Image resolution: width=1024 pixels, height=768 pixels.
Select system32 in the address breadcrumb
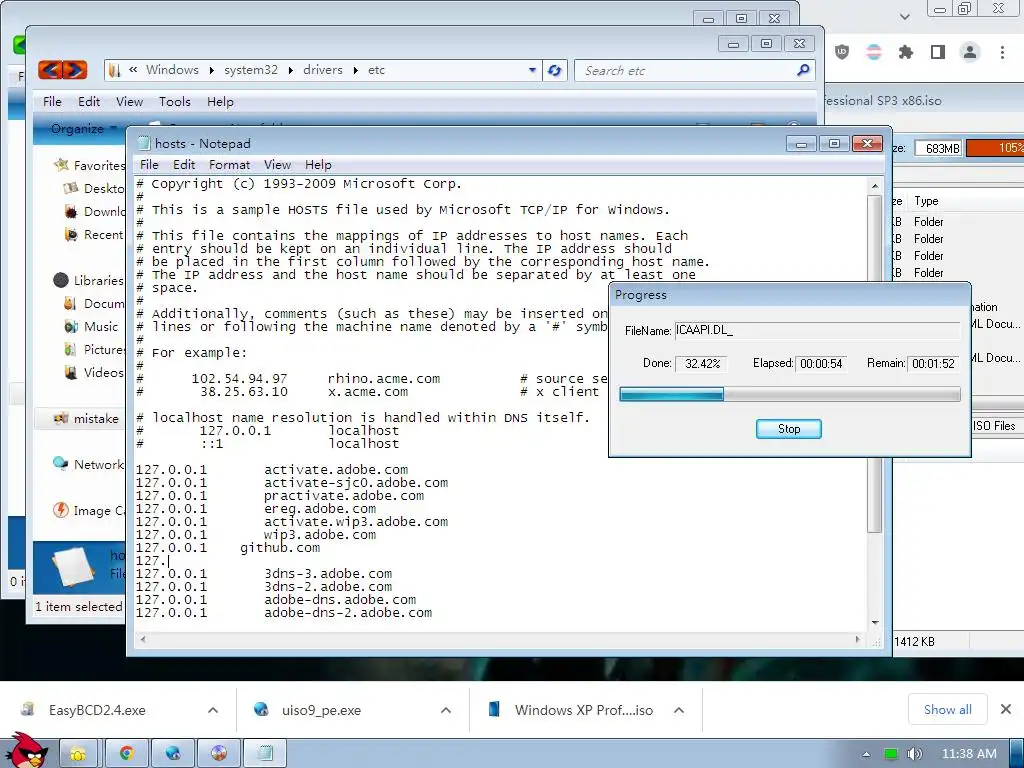(x=251, y=70)
